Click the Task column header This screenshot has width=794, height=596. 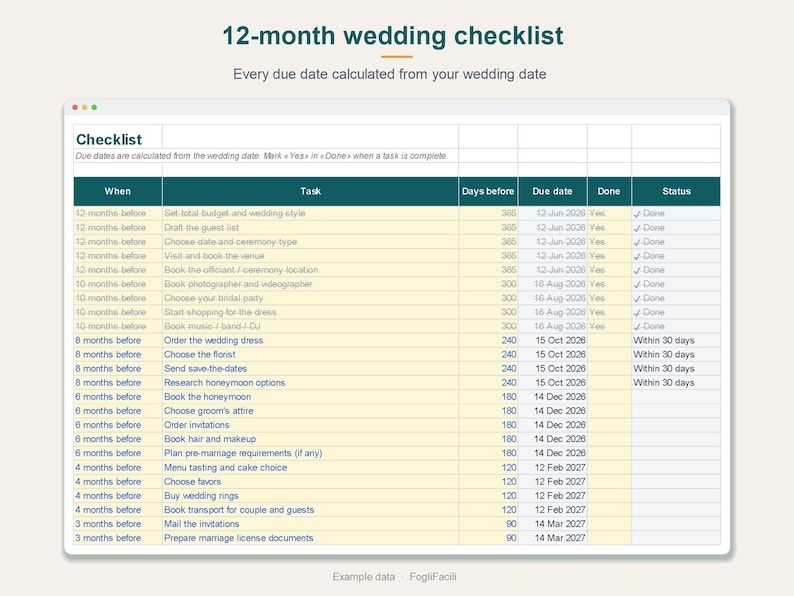310,191
